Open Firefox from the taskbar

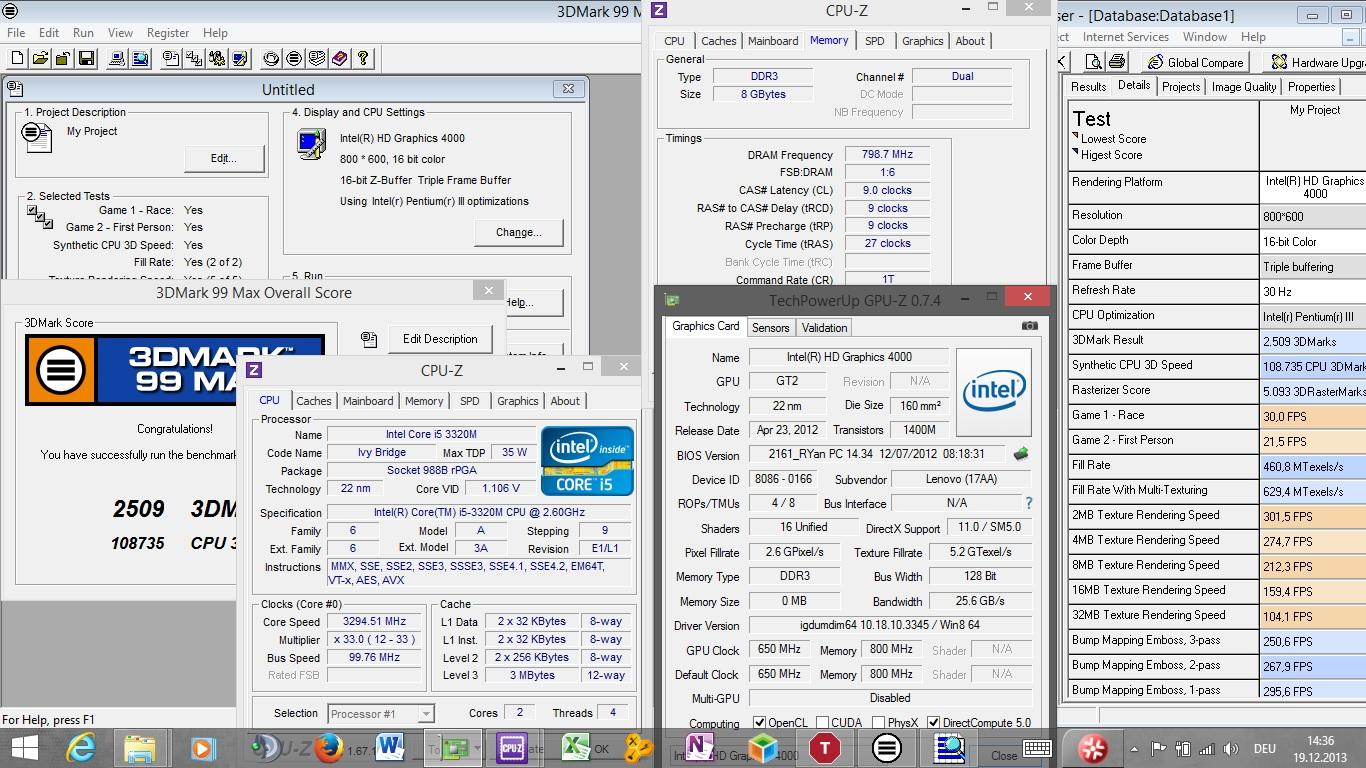coord(327,747)
